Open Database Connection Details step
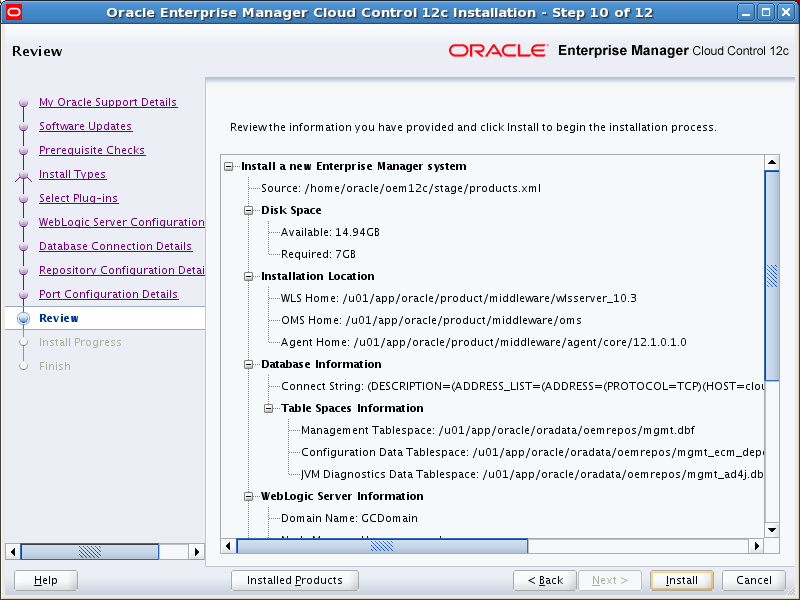The height and width of the screenshot is (600, 800). coord(115,246)
